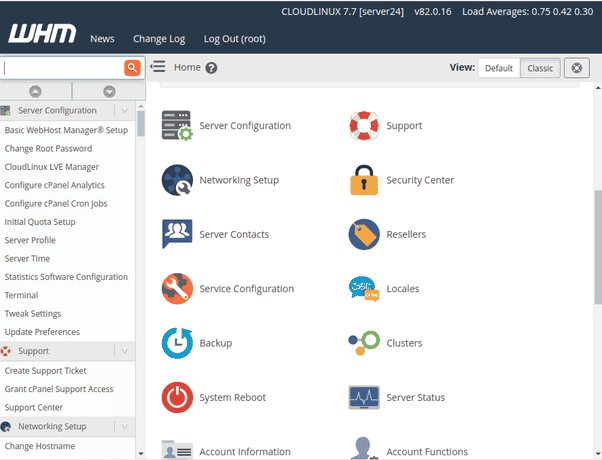Click the Server Status label

[415, 397]
